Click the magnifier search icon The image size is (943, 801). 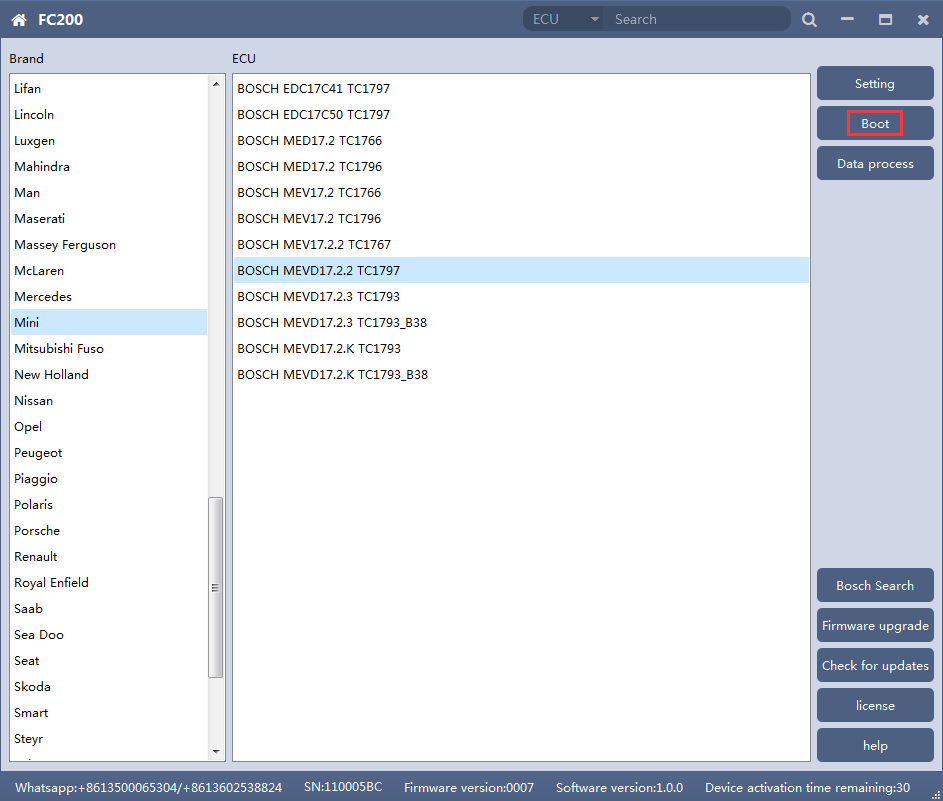809,20
